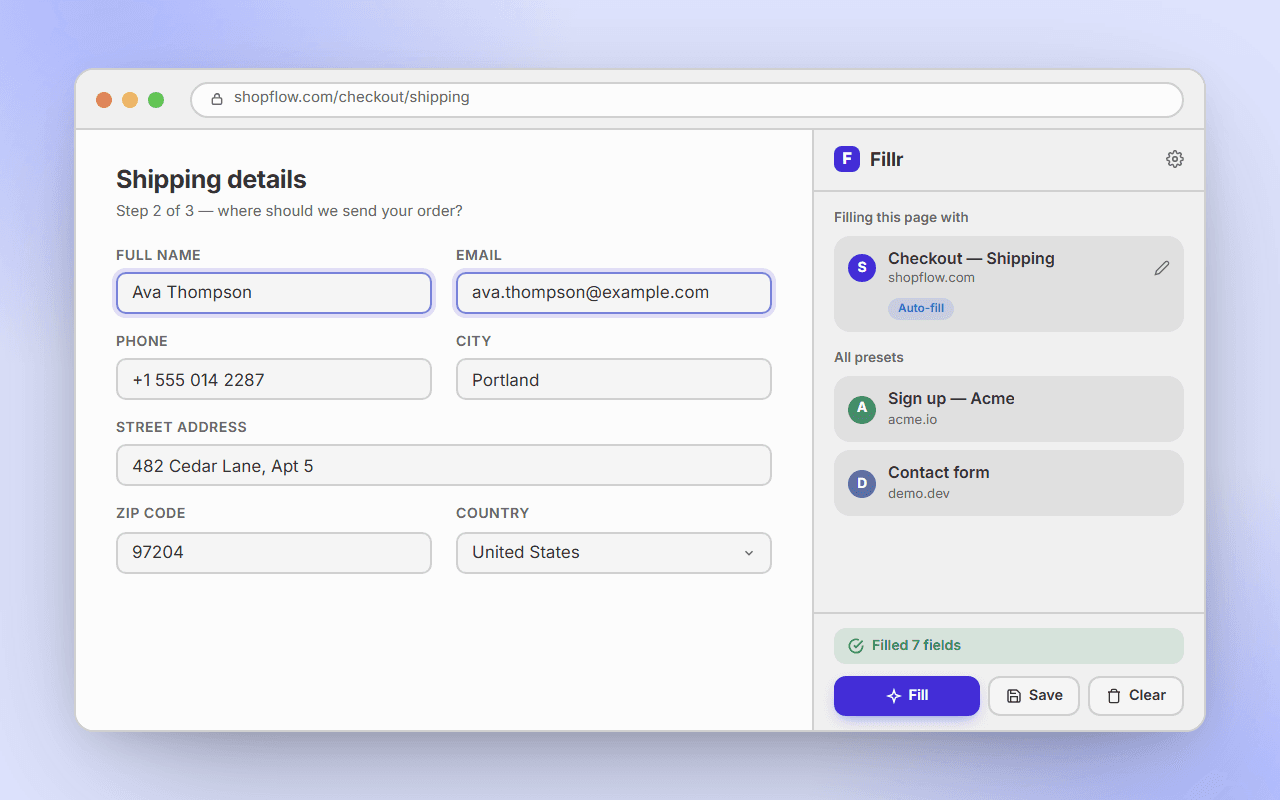This screenshot has width=1280, height=800.
Task: Click the padlock icon in address bar
Action: point(217,98)
